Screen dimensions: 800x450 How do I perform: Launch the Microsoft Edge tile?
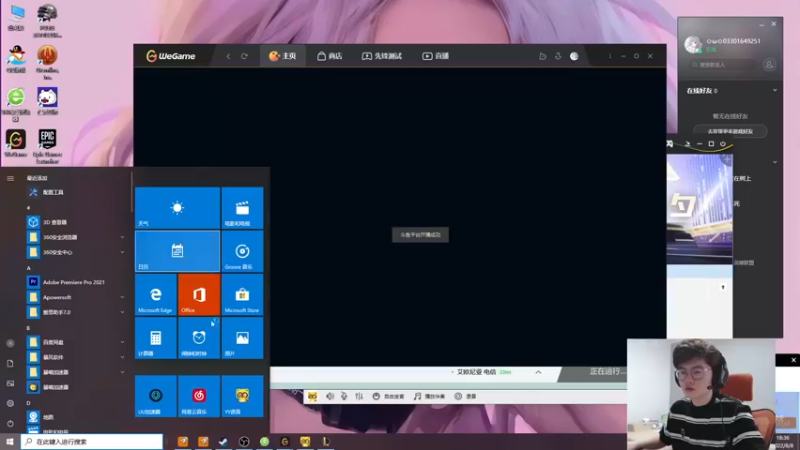coord(156,294)
